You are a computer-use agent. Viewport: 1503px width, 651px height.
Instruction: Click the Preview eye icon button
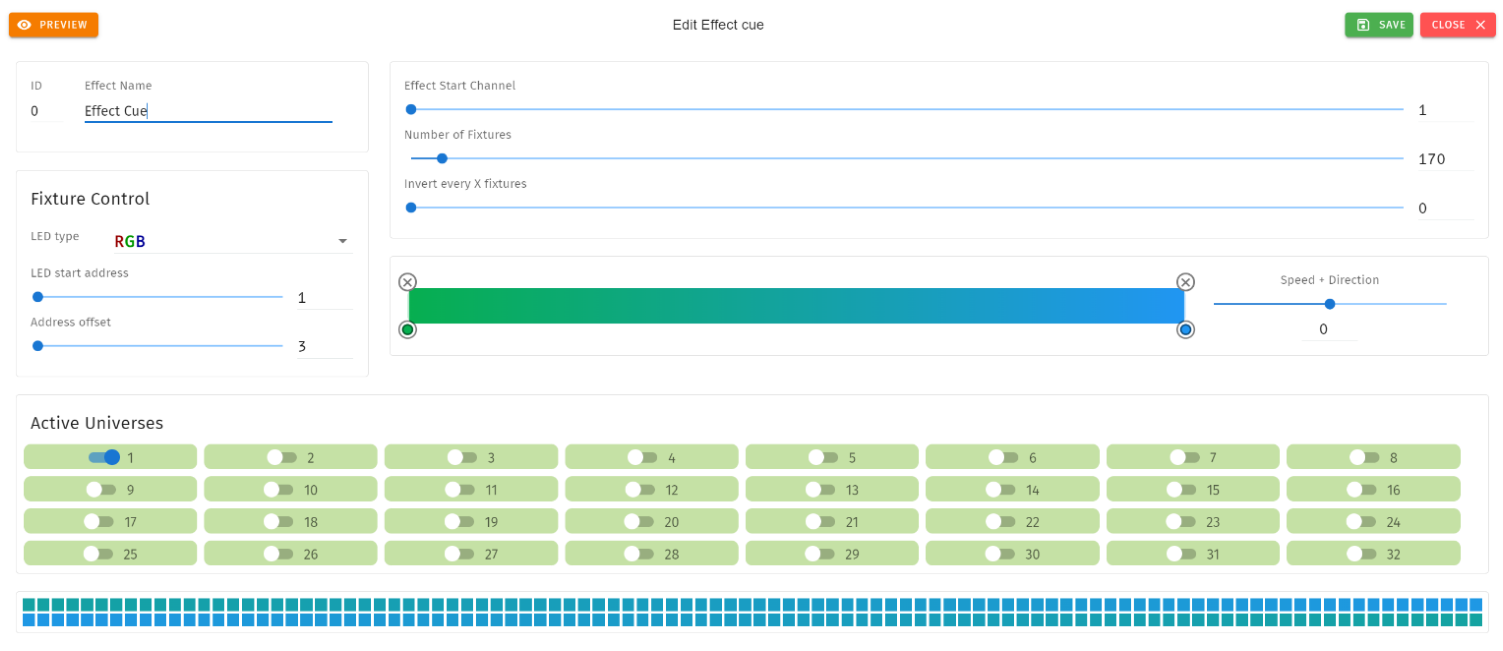[x=53, y=25]
